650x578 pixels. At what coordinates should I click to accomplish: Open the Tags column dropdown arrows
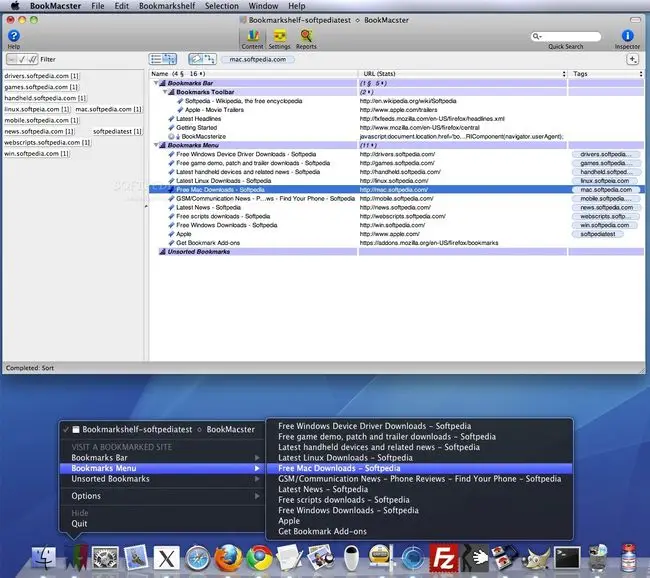(x=641, y=74)
